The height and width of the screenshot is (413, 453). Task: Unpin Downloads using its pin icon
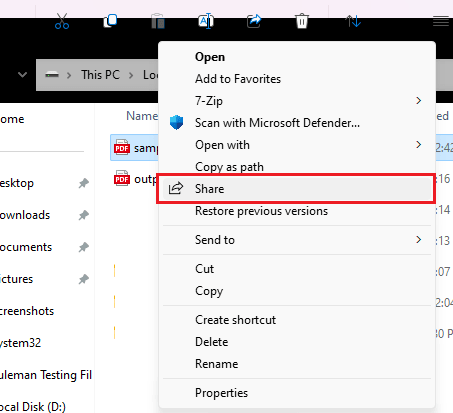coord(83,215)
